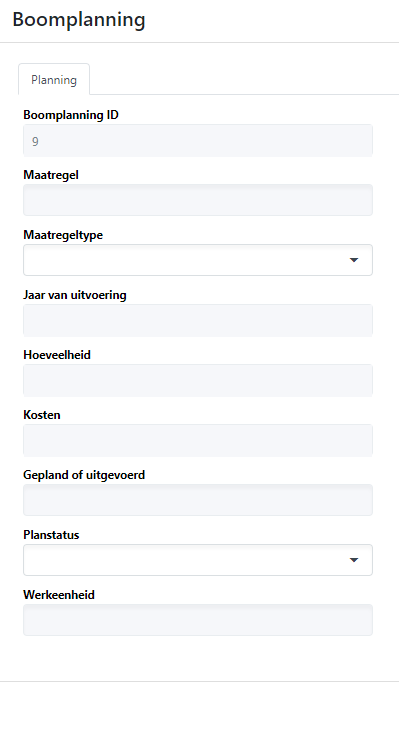Image resolution: width=399 pixels, height=748 pixels.
Task: Click the Boomplanning ID field showing 9
Action: [x=198, y=140]
